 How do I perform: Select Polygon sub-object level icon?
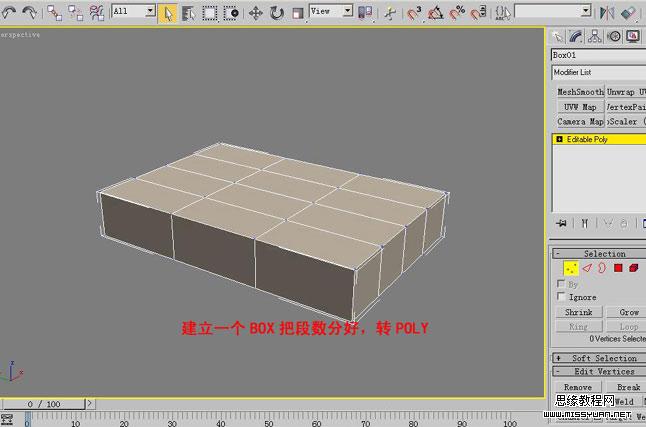tap(618, 268)
